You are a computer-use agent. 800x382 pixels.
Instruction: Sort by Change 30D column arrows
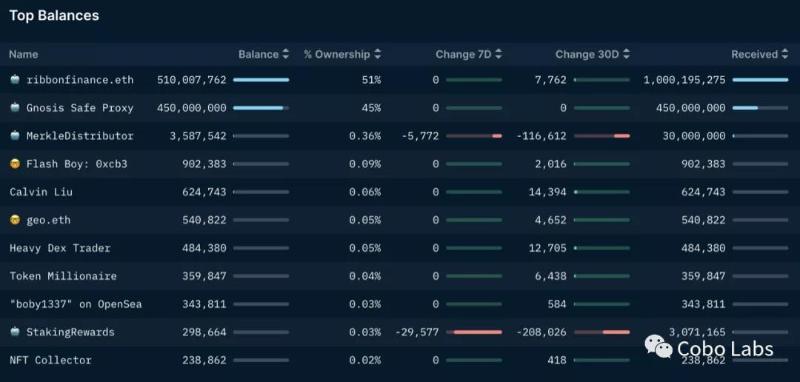coord(626,54)
